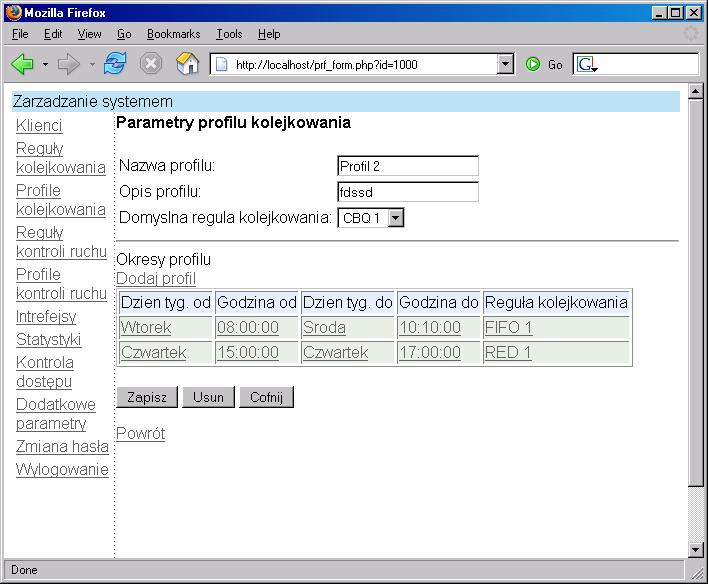The width and height of the screenshot is (708, 584).
Task: Open Profile kontroli ruchu sidebar link
Action: tap(61, 284)
